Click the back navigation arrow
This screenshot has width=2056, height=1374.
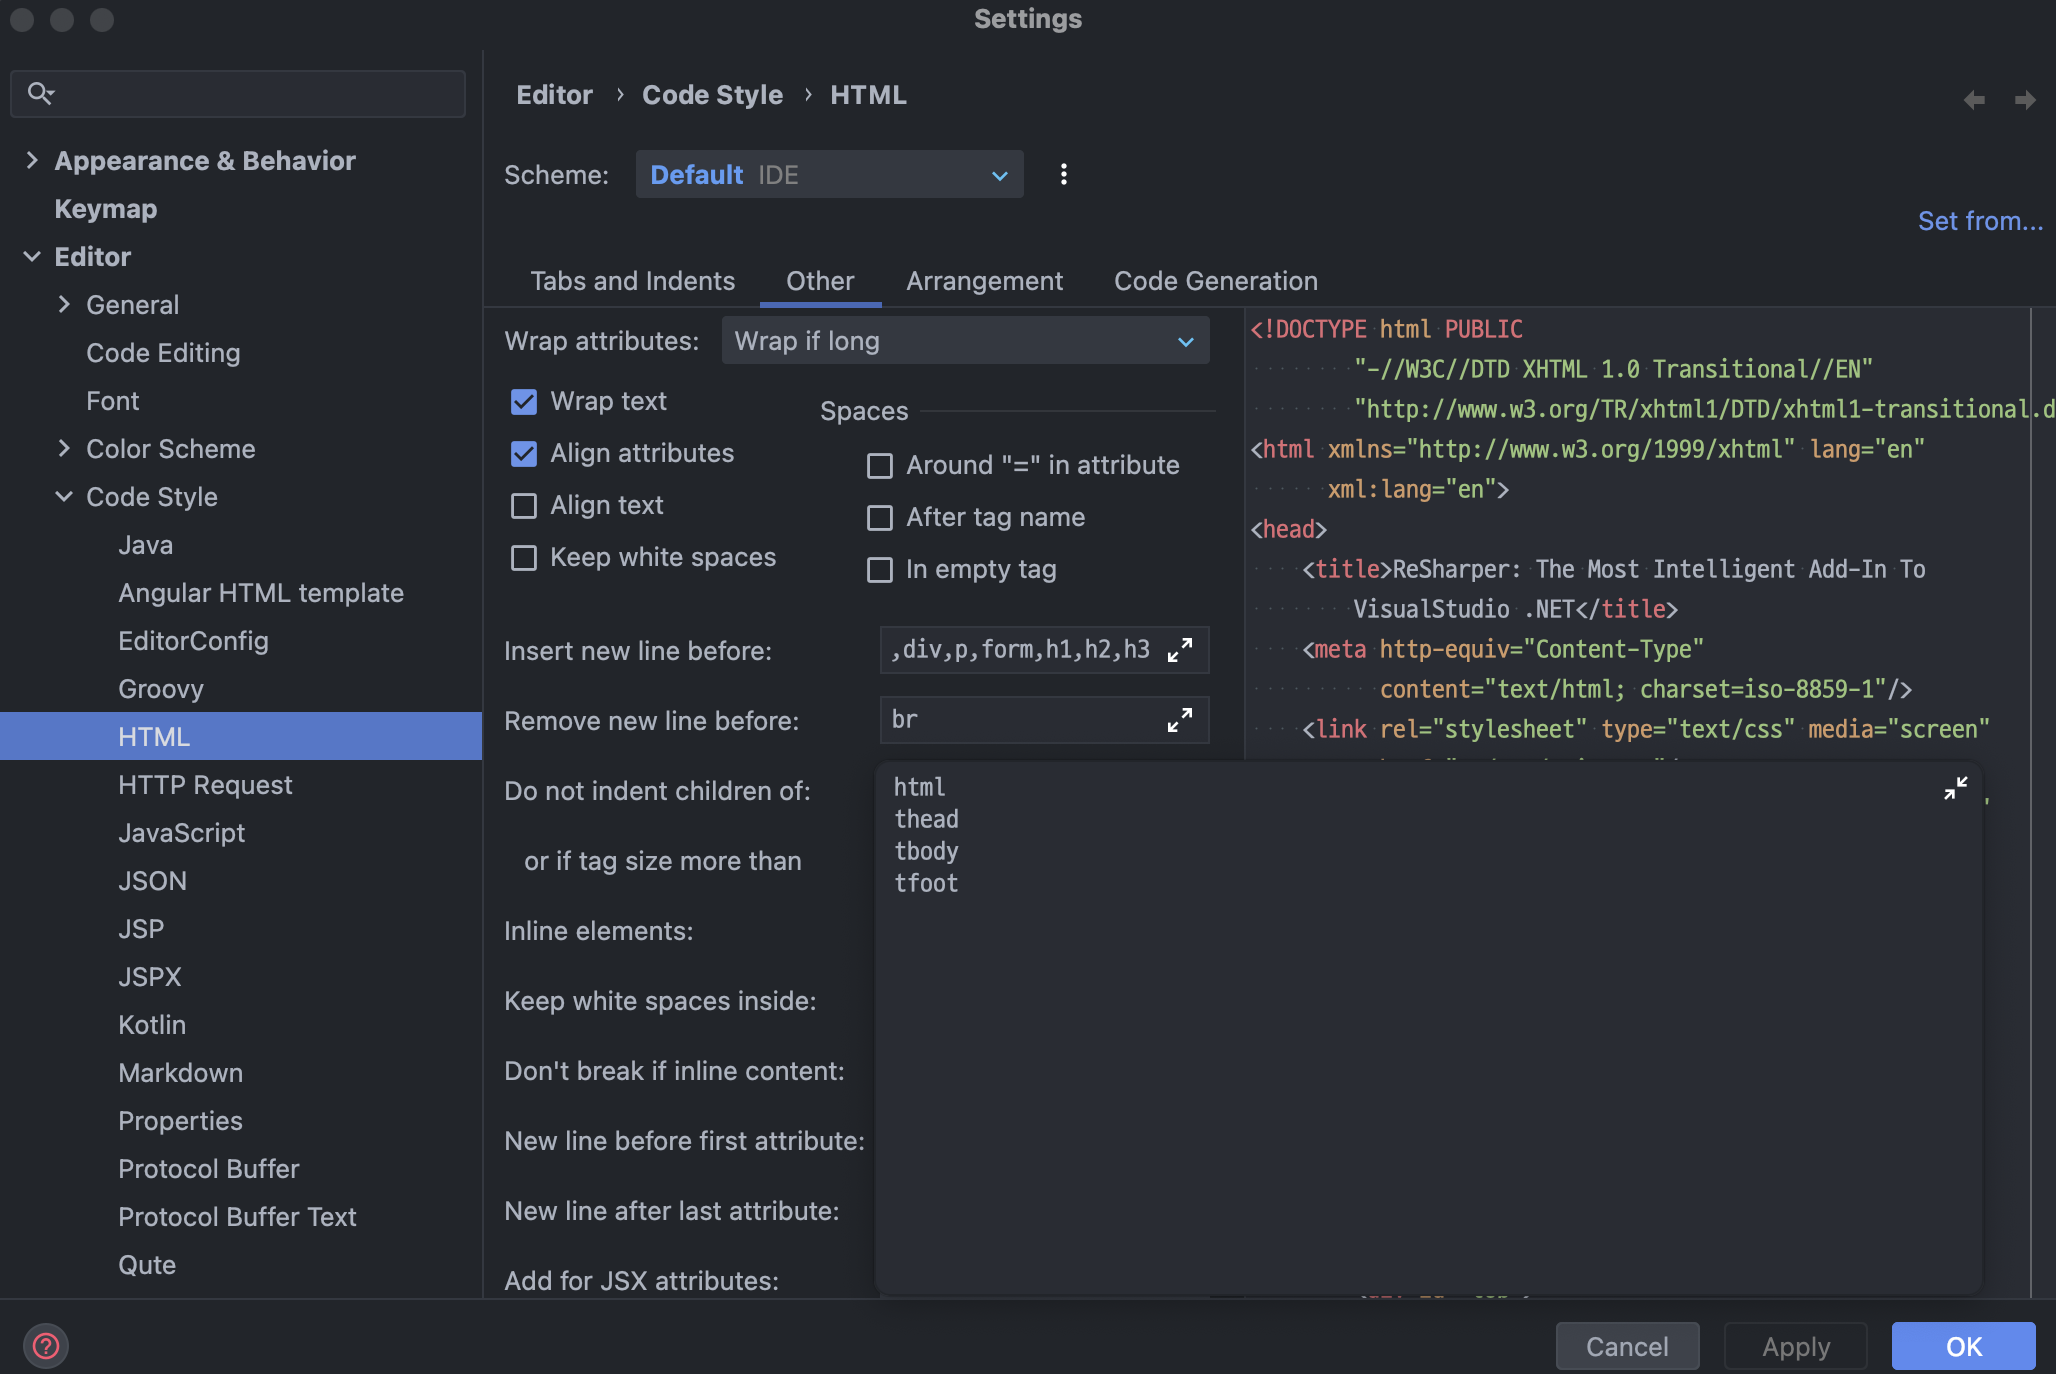[1974, 100]
